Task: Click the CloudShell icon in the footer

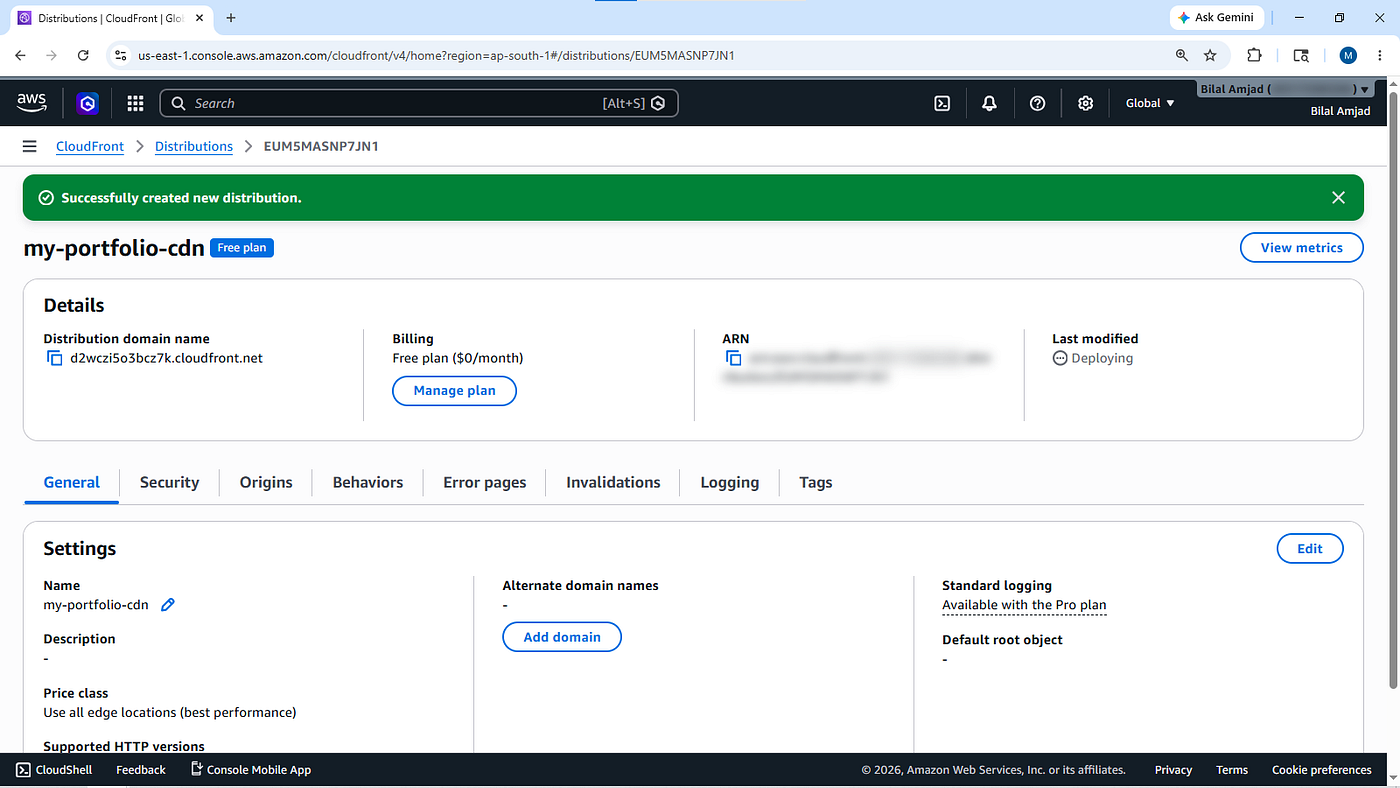Action: (23, 770)
